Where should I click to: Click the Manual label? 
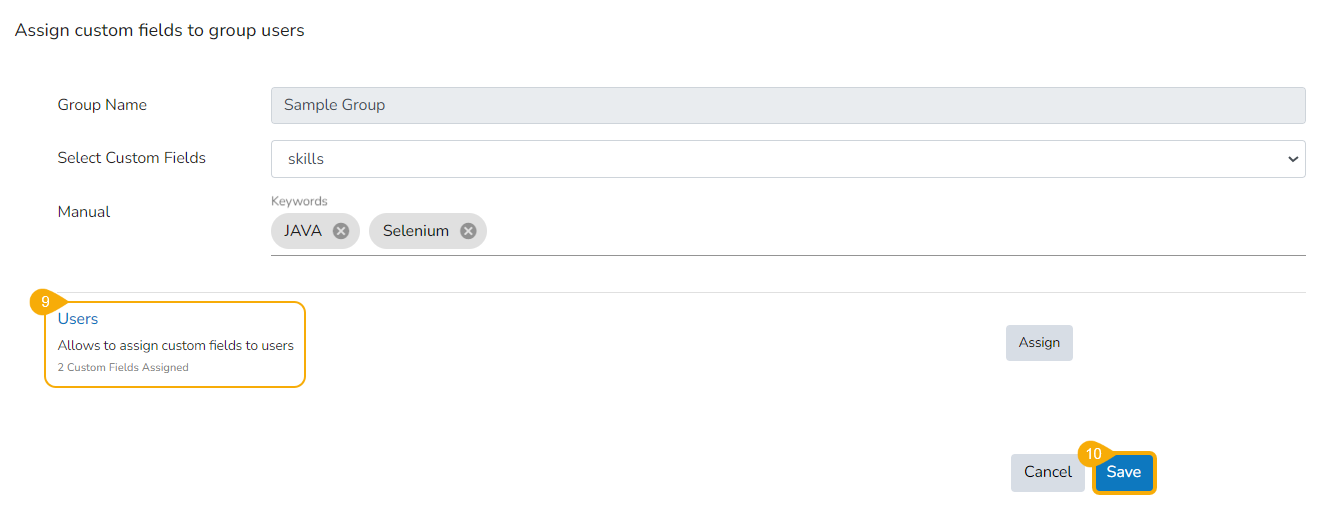84,212
